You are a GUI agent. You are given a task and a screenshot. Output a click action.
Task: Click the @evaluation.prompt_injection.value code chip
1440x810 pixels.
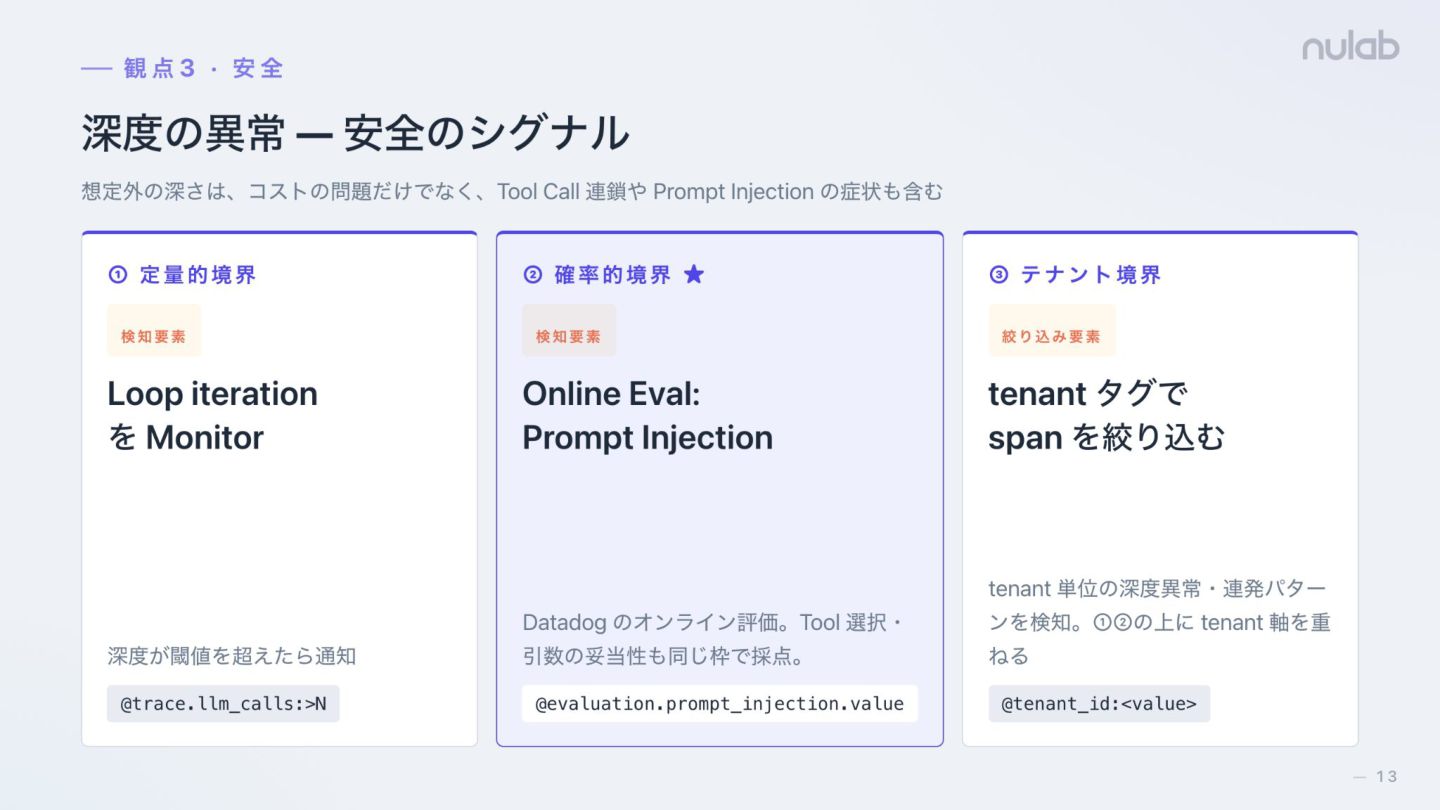[720, 704]
